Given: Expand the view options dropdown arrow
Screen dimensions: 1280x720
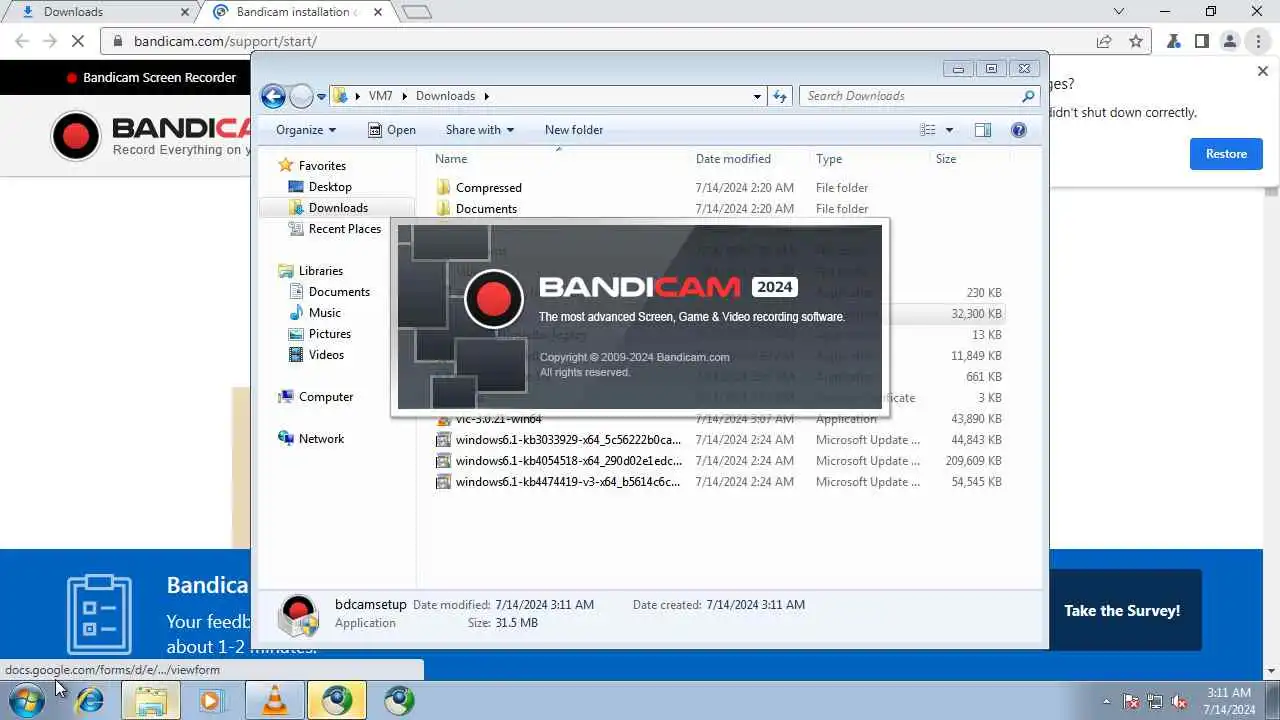Looking at the screenshot, I should pos(949,130).
